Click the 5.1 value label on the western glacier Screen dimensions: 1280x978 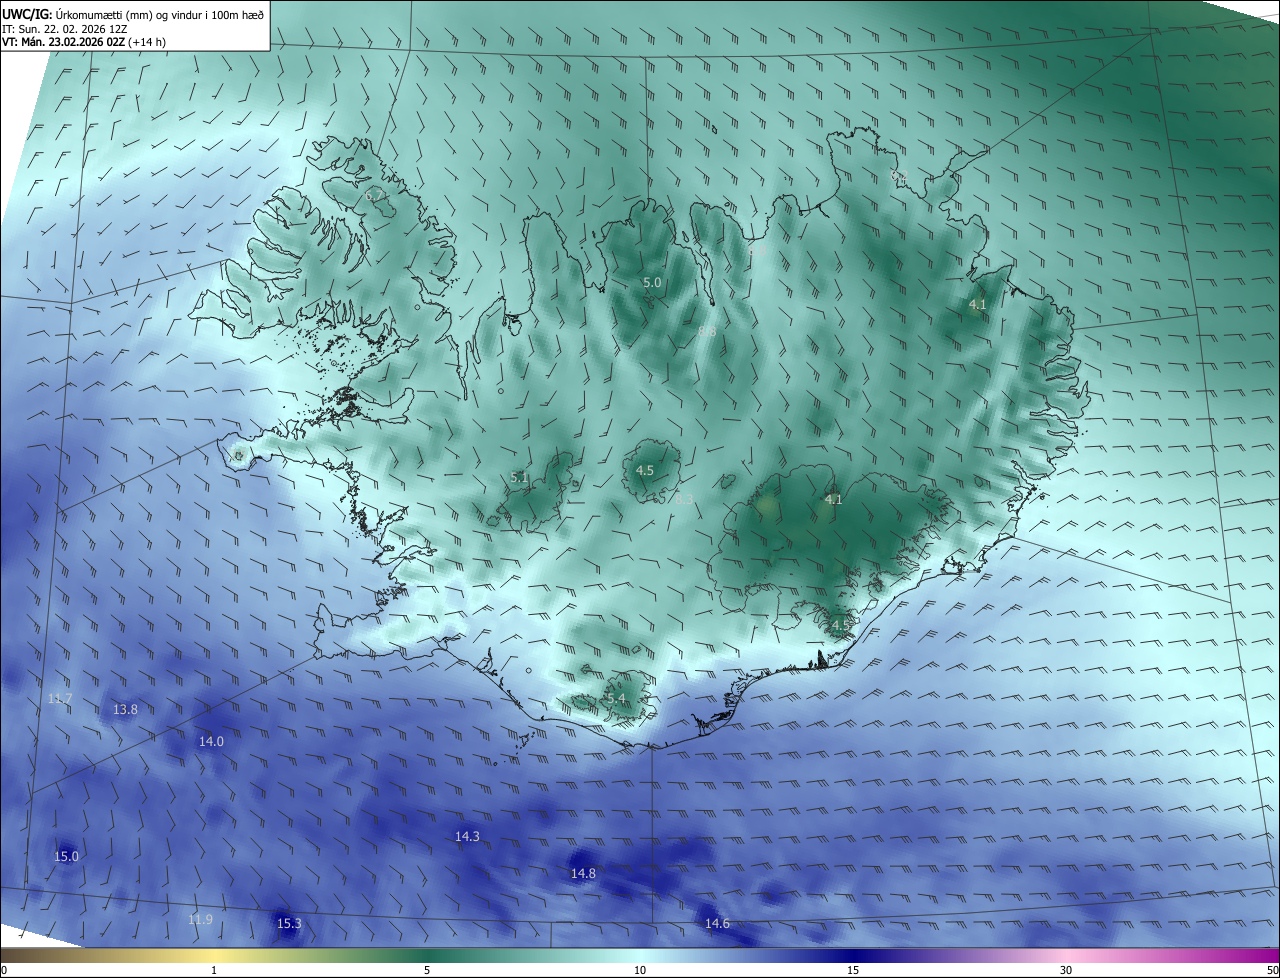click(x=519, y=477)
